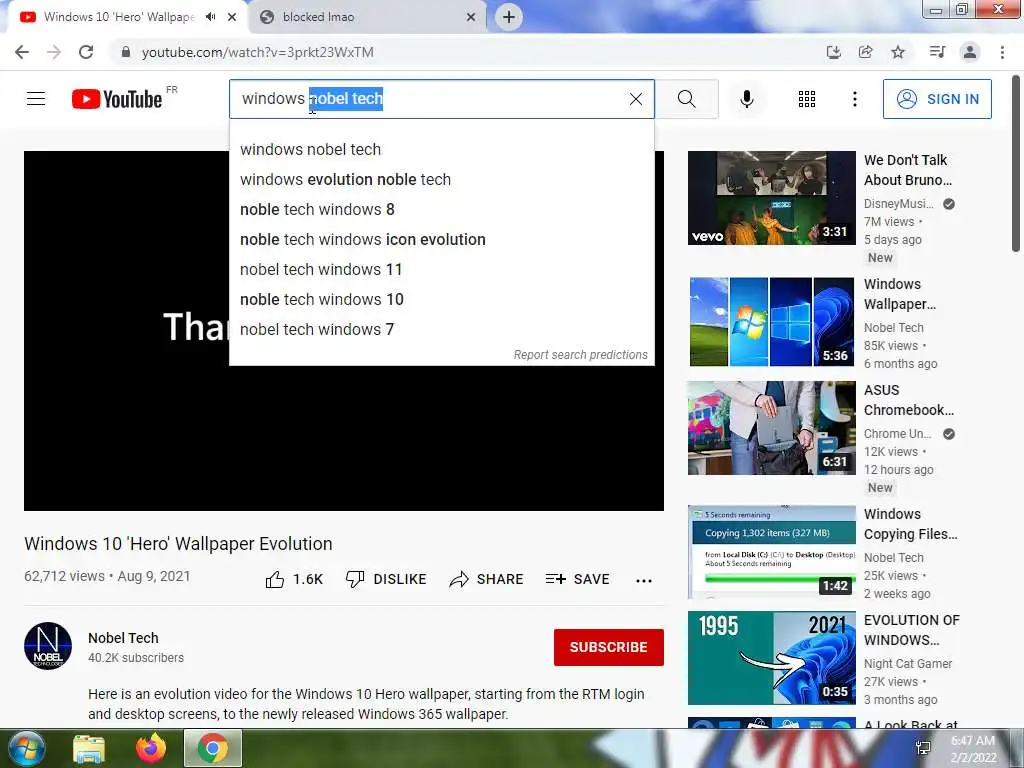Bookmark this page with the star

pos(898,52)
